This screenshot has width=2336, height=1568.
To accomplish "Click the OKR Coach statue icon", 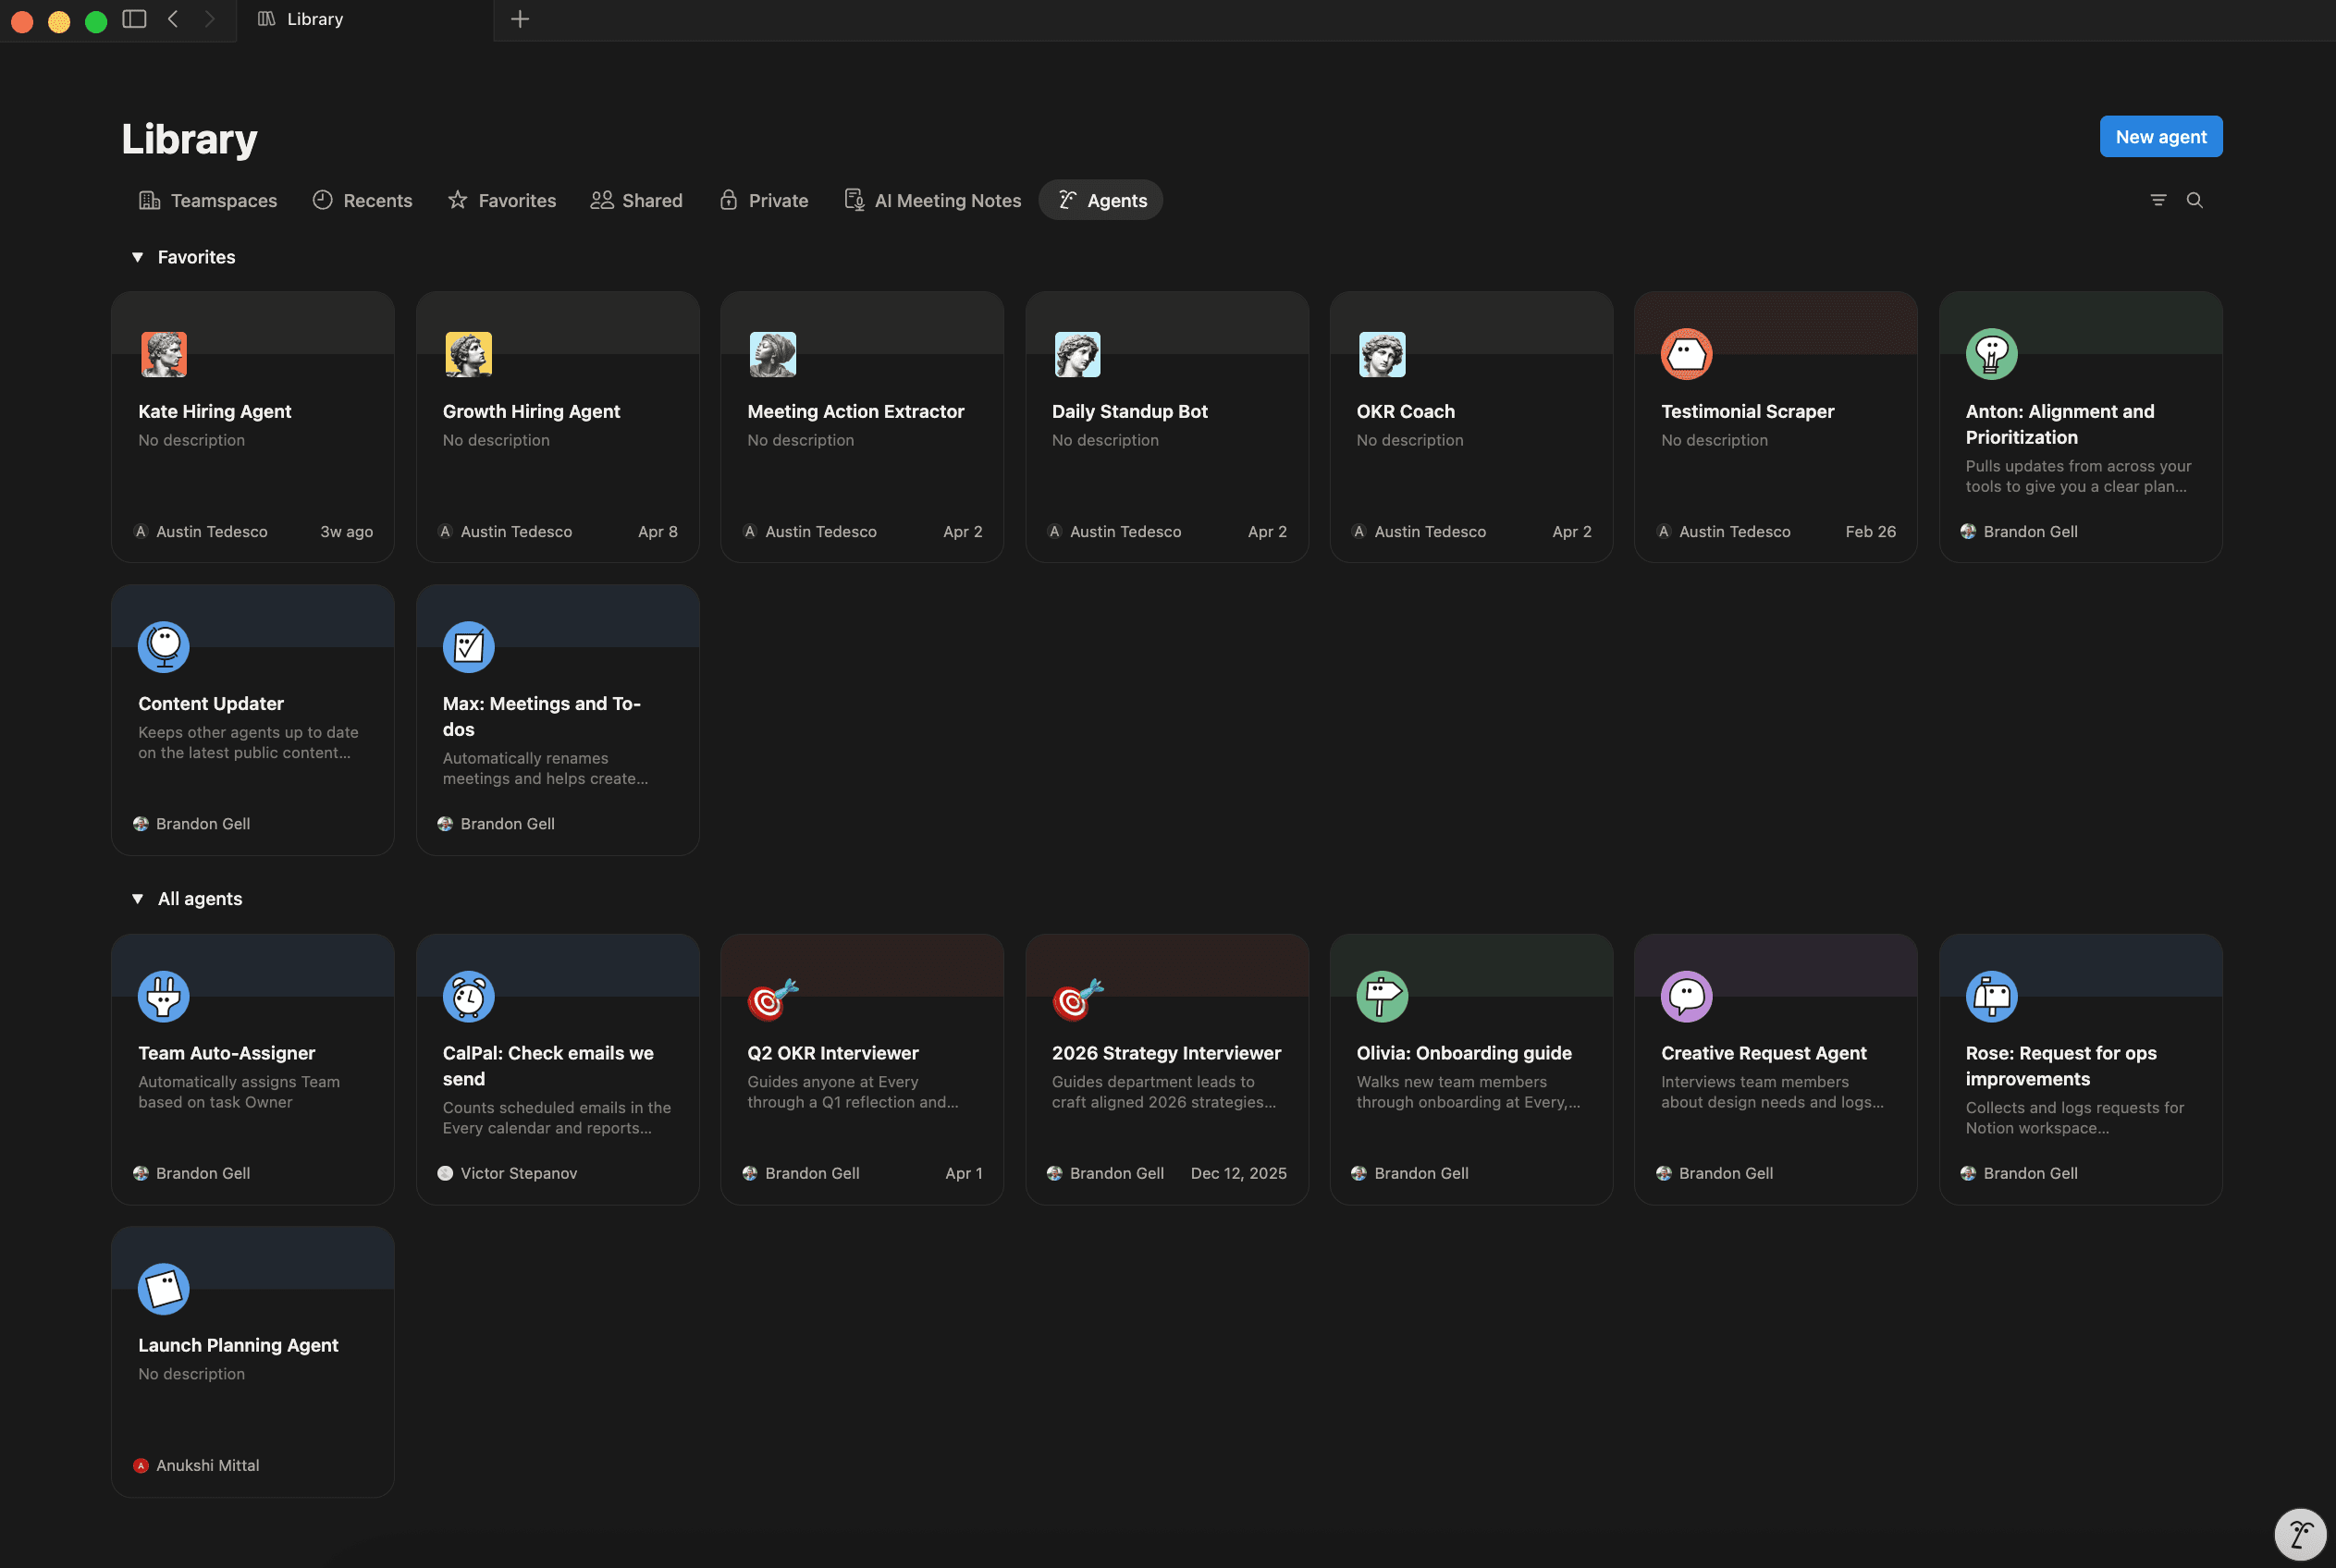I will point(1382,354).
